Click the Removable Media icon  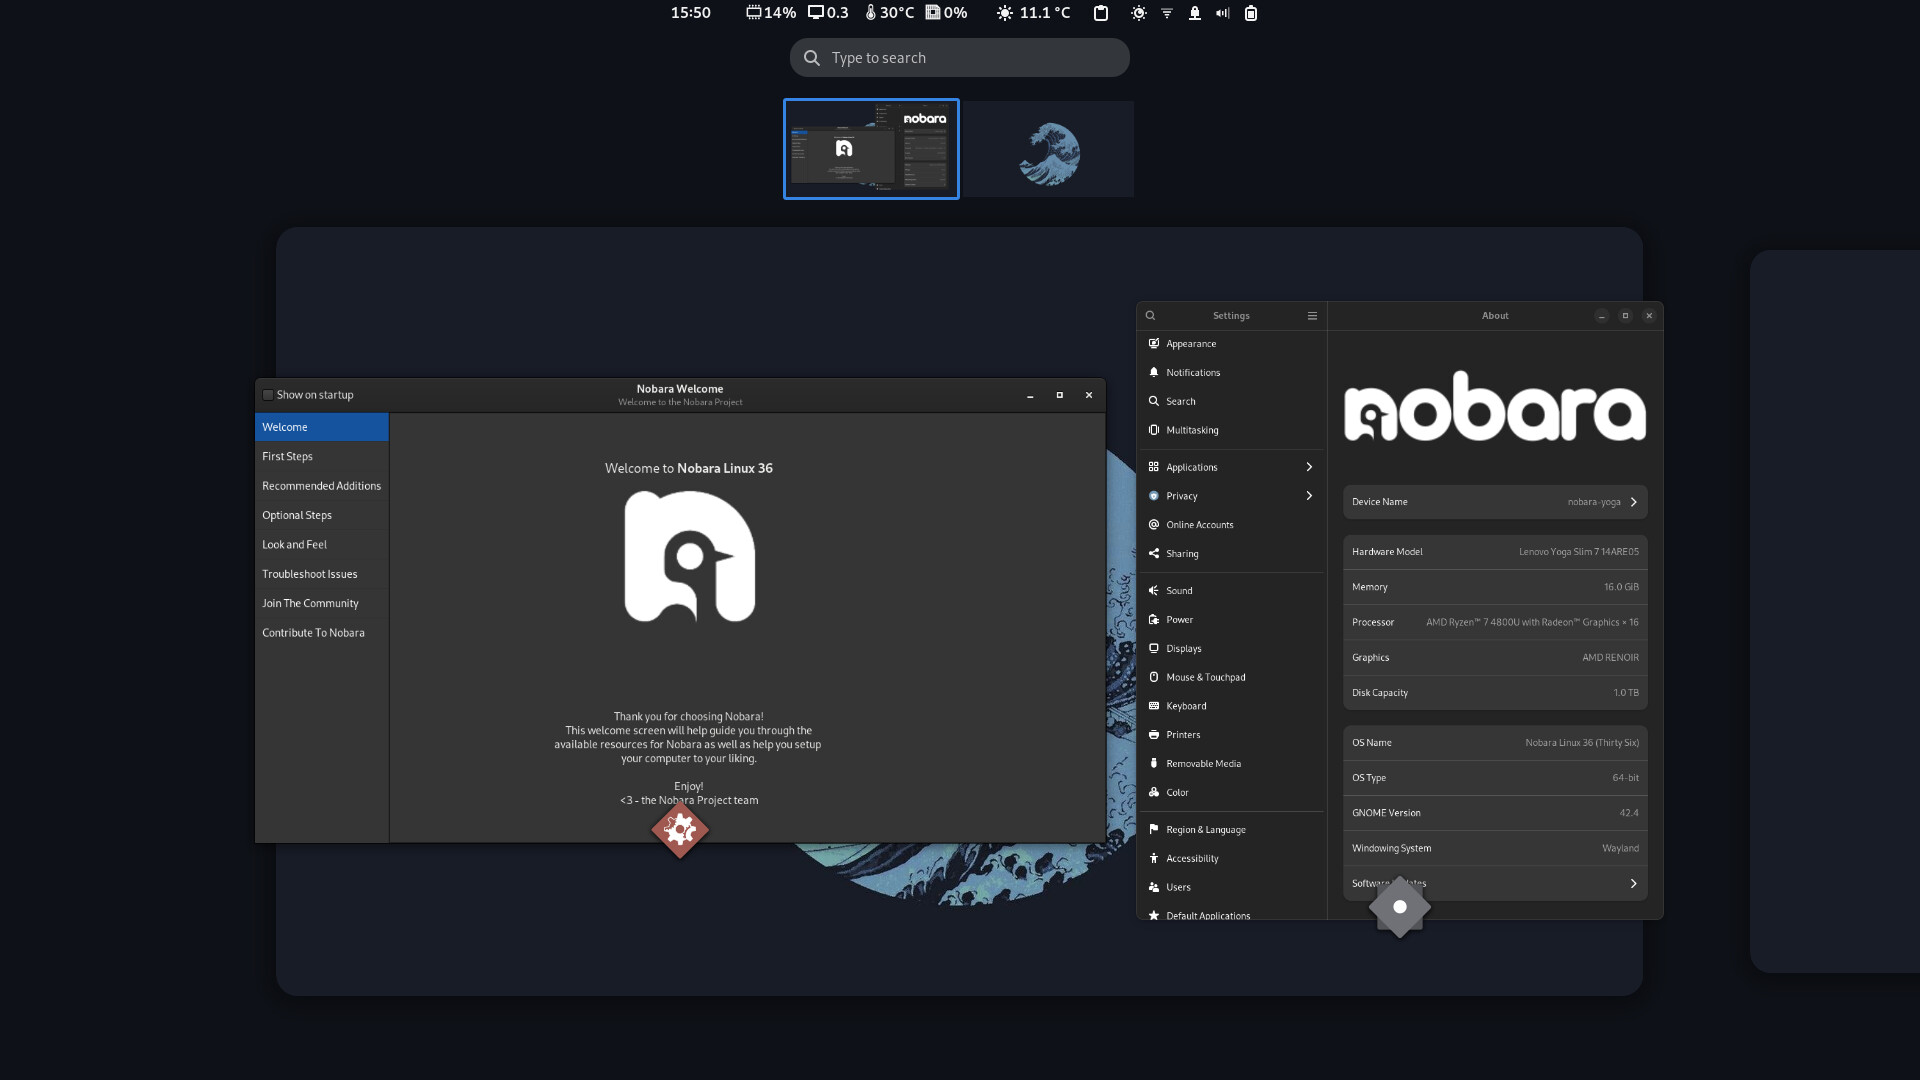point(1153,763)
